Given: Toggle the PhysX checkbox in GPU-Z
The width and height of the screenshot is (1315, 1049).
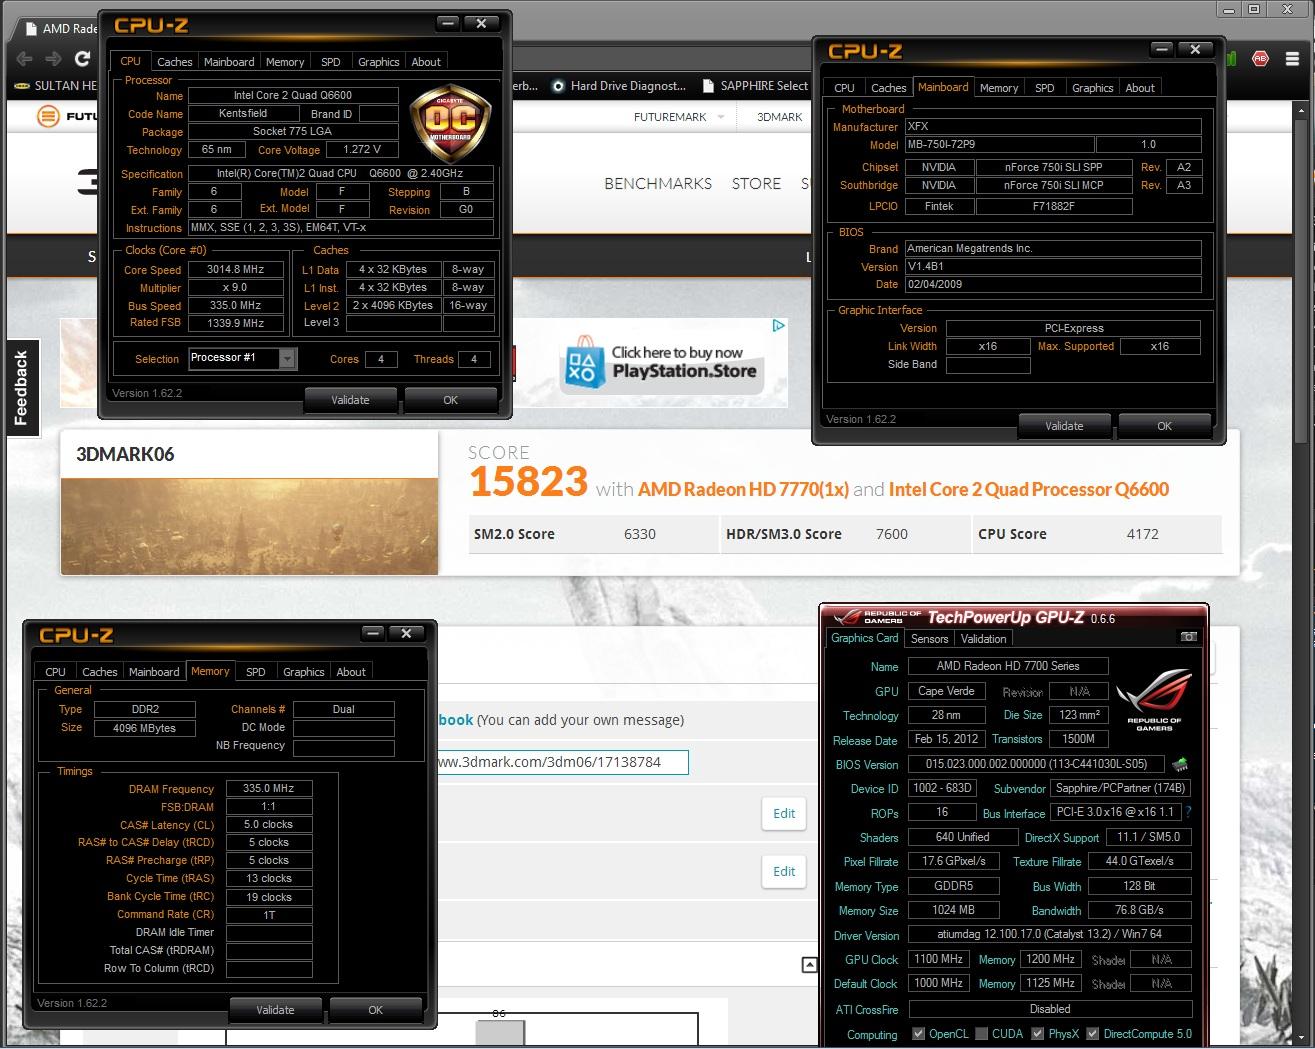Looking at the screenshot, I should (1038, 1034).
